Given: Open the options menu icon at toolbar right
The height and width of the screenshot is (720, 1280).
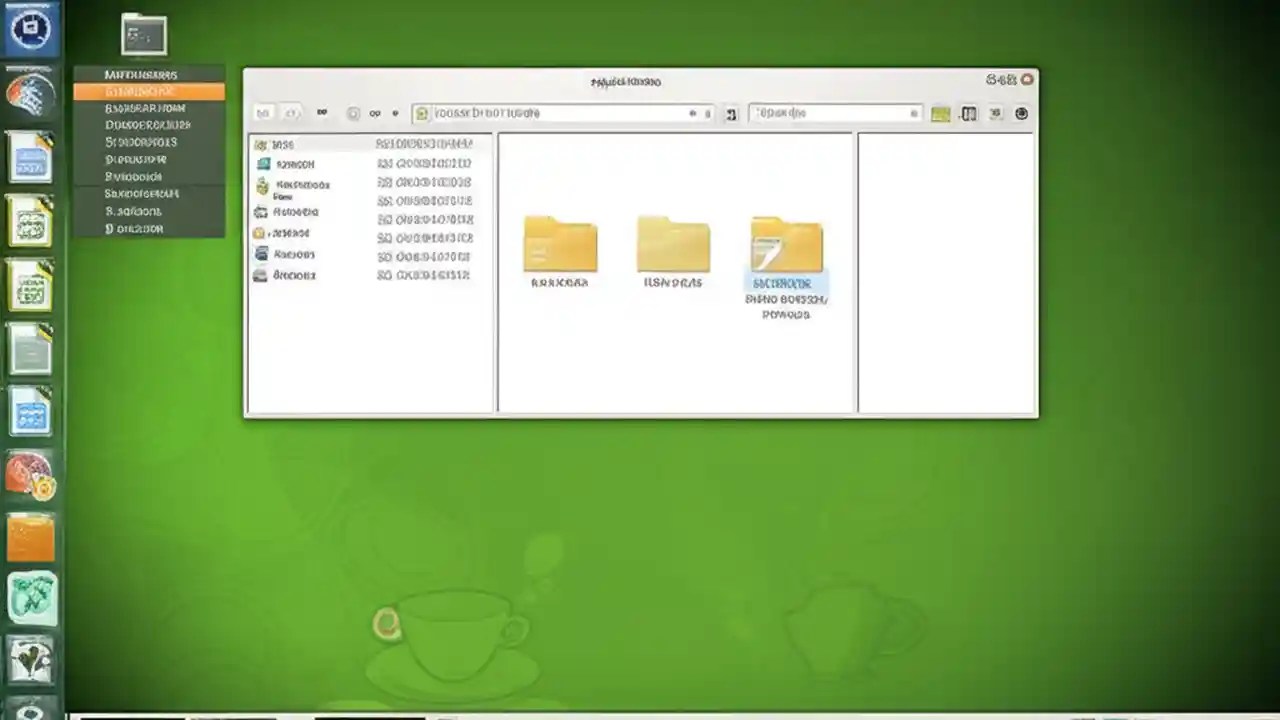Looking at the screenshot, I should (x=1021, y=113).
